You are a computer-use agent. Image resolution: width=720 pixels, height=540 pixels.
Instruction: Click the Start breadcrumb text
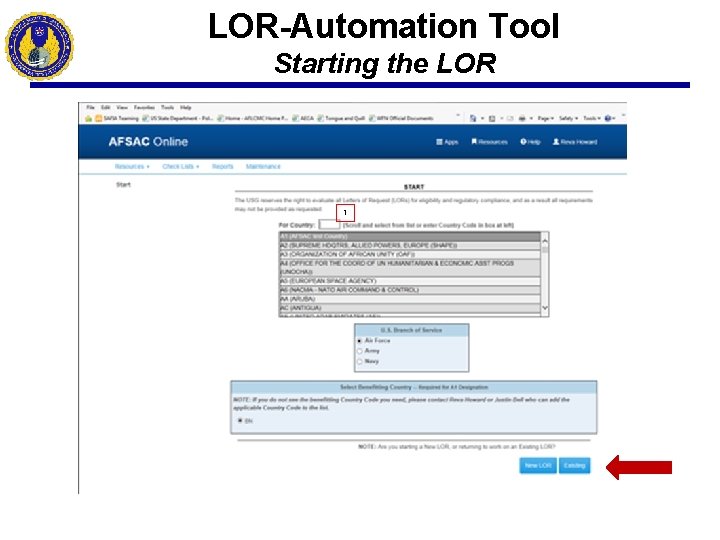[x=123, y=185]
